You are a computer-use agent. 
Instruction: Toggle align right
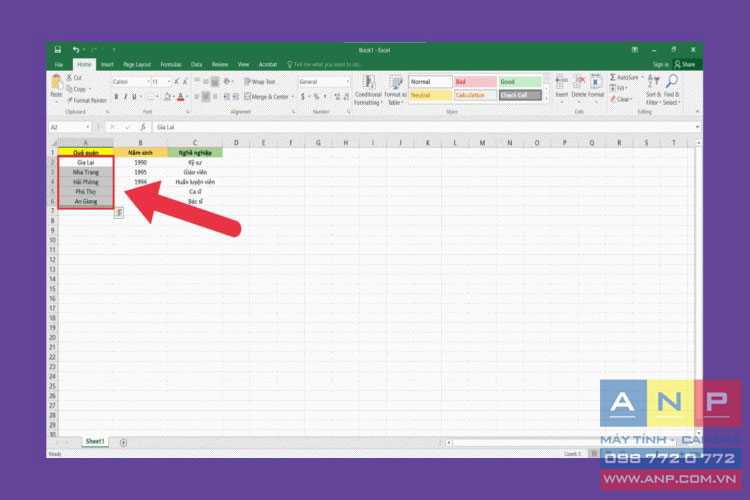[x=215, y=97]
